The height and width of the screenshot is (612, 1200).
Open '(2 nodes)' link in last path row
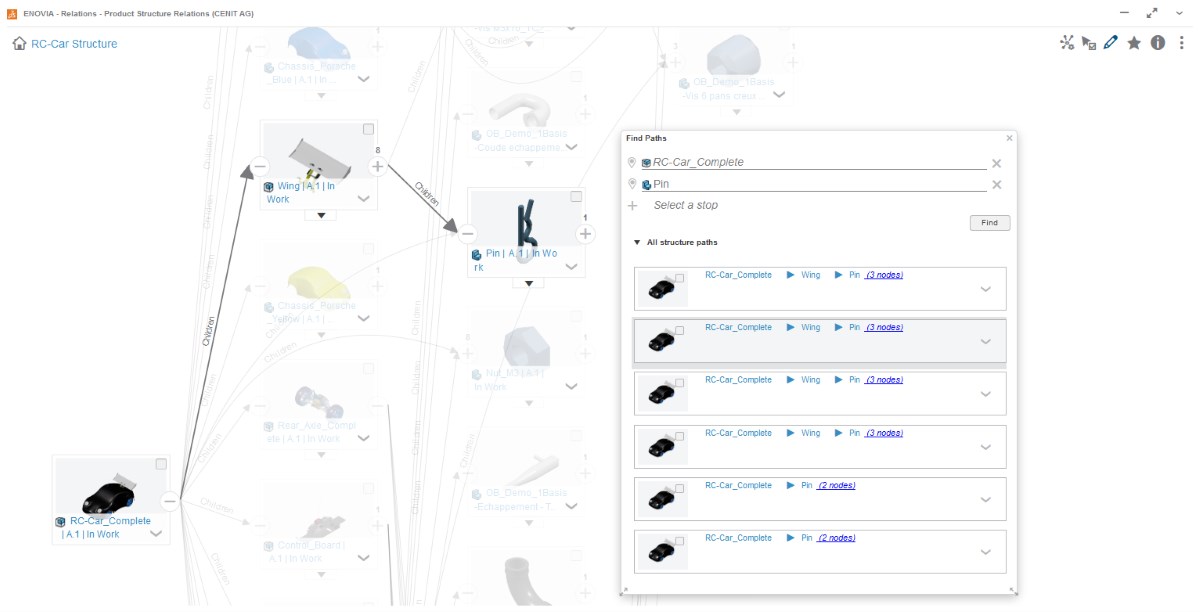(836, 538)
